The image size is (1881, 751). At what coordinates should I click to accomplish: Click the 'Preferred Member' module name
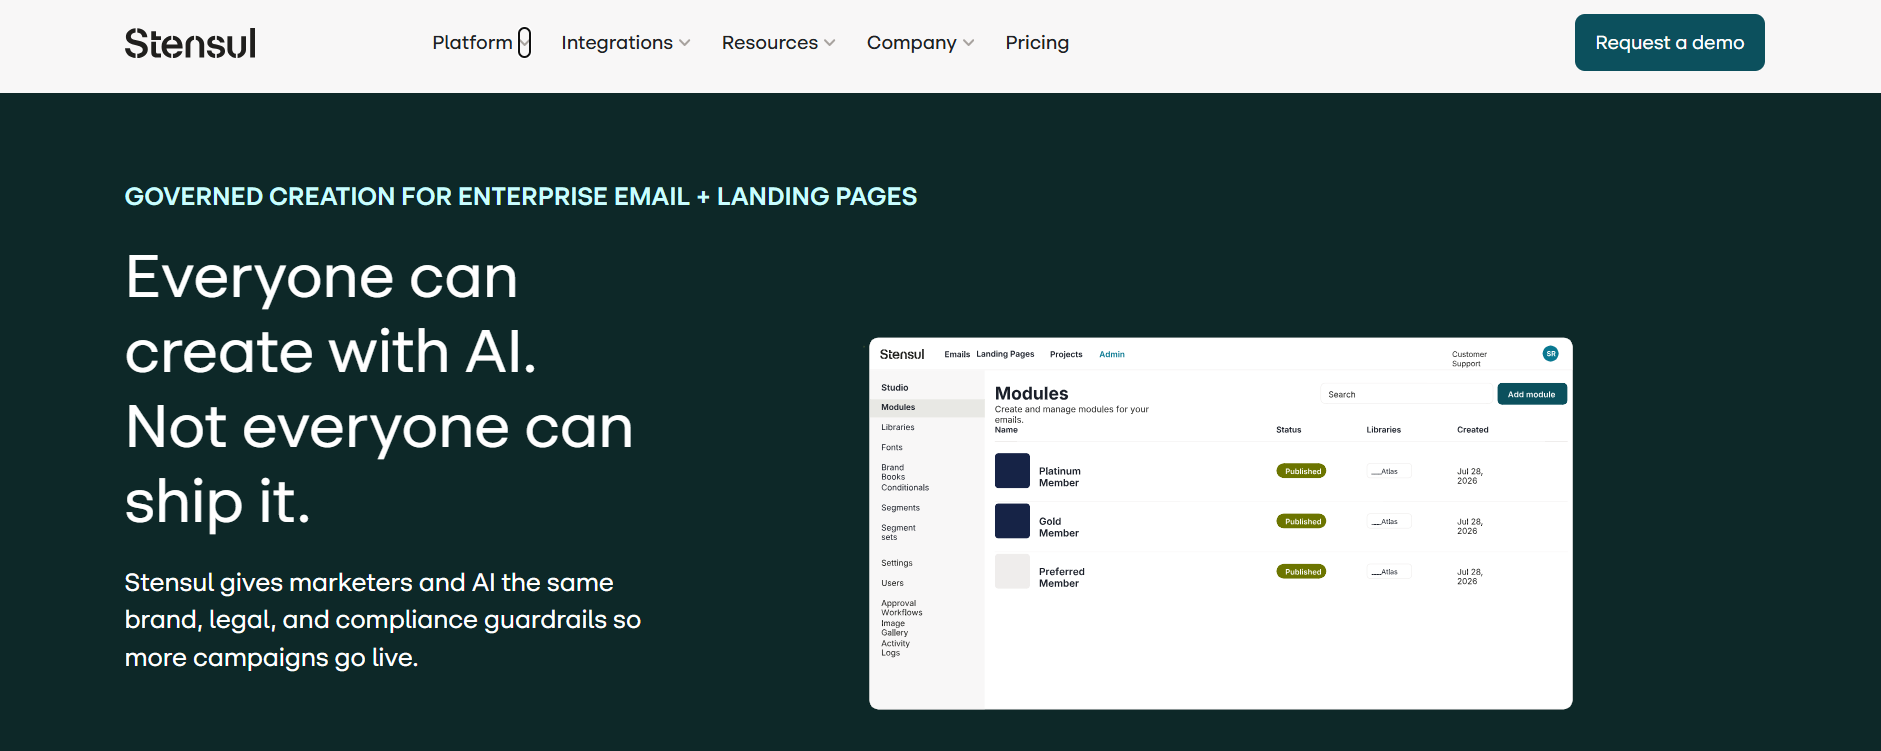[1062, 577]
